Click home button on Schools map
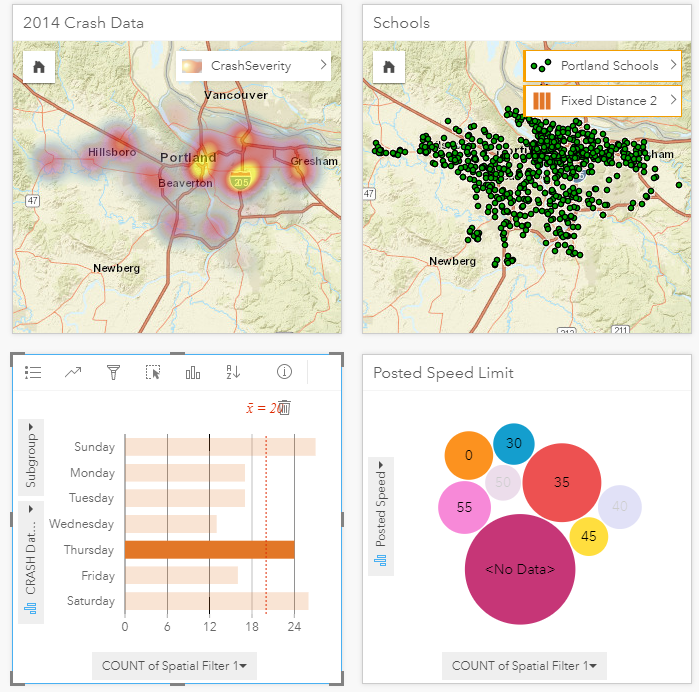The width and height of the screenshot is (699, 692). click(389, 67)
